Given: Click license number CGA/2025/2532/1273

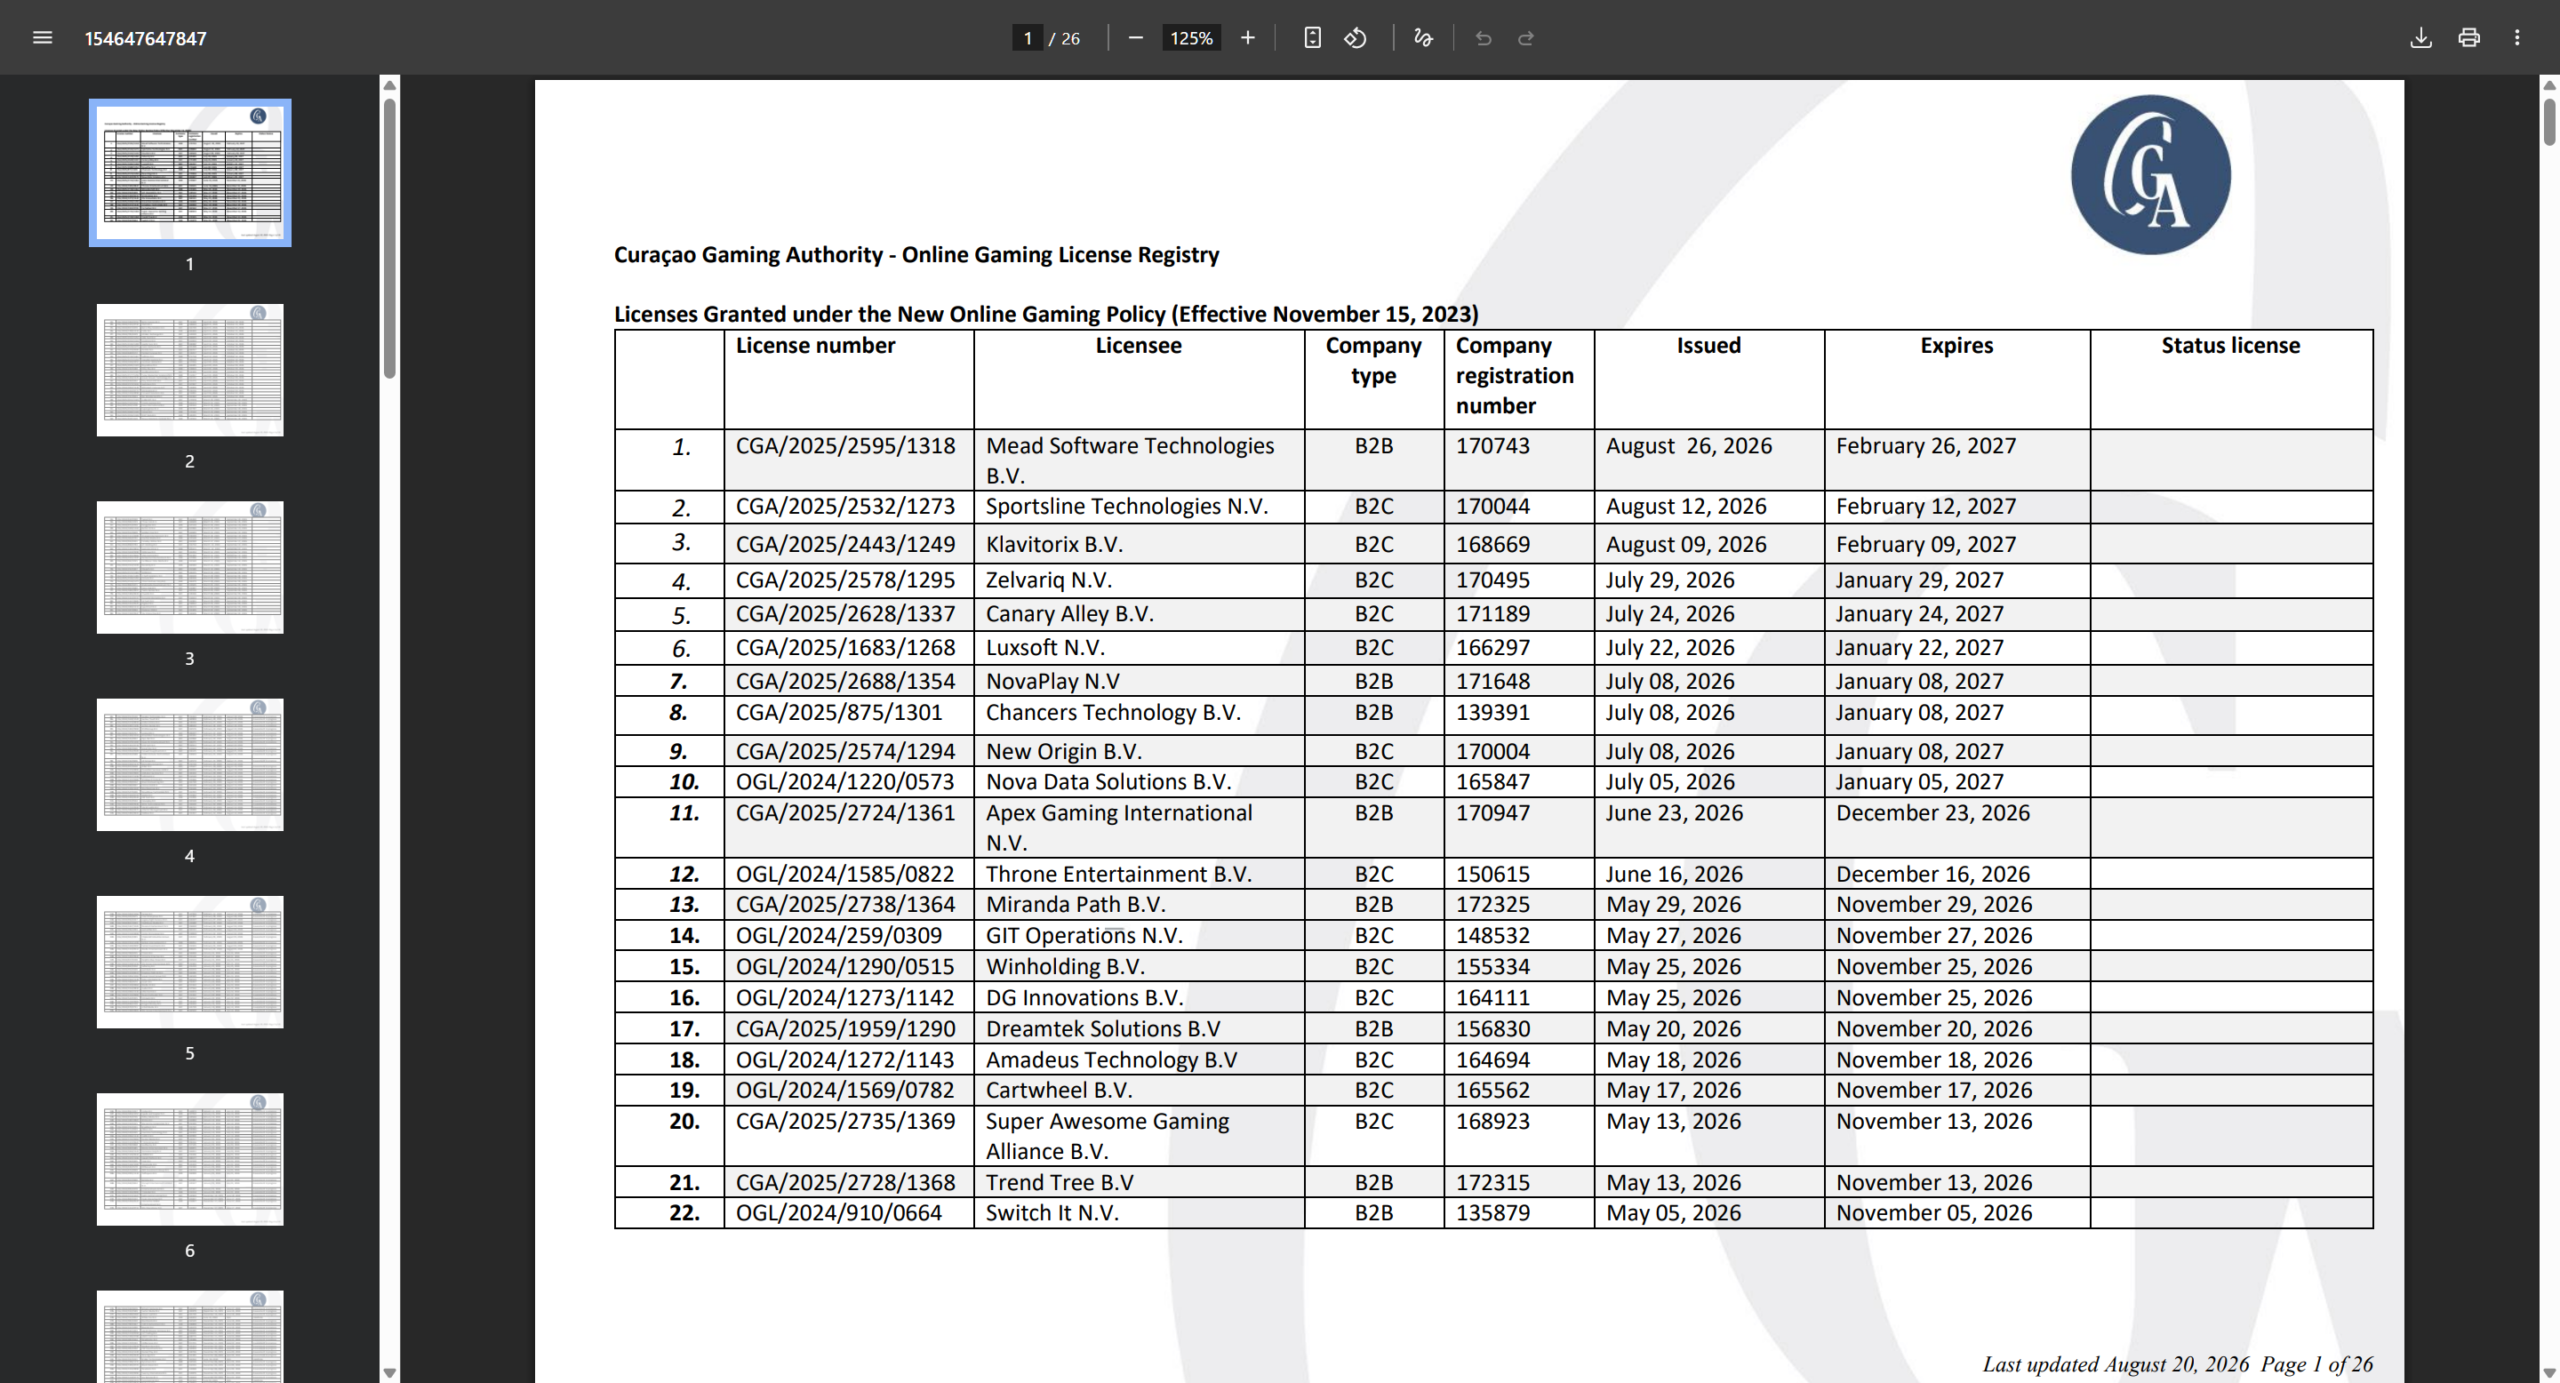Looking at the screenshot, I should (846, 506).
